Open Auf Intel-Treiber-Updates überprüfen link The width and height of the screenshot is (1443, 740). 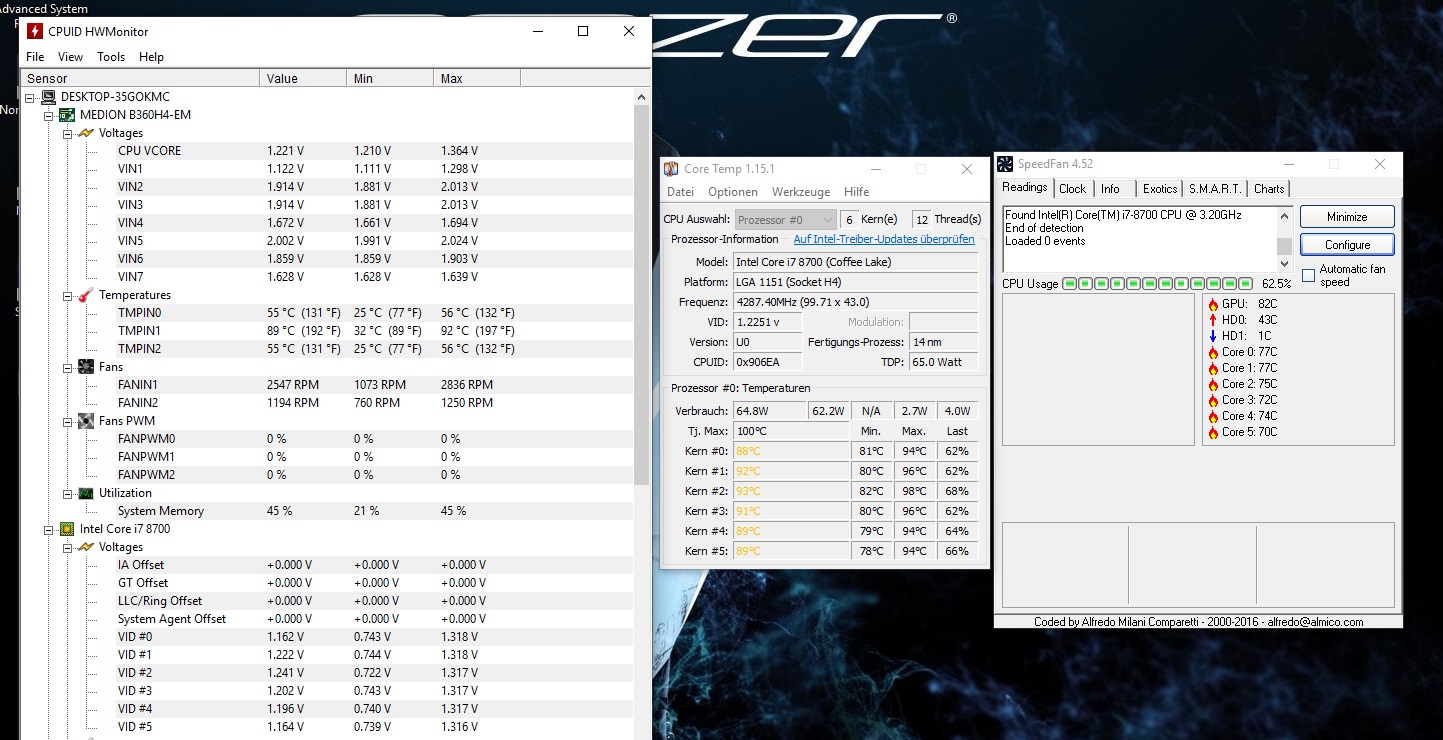coord(884,240)
